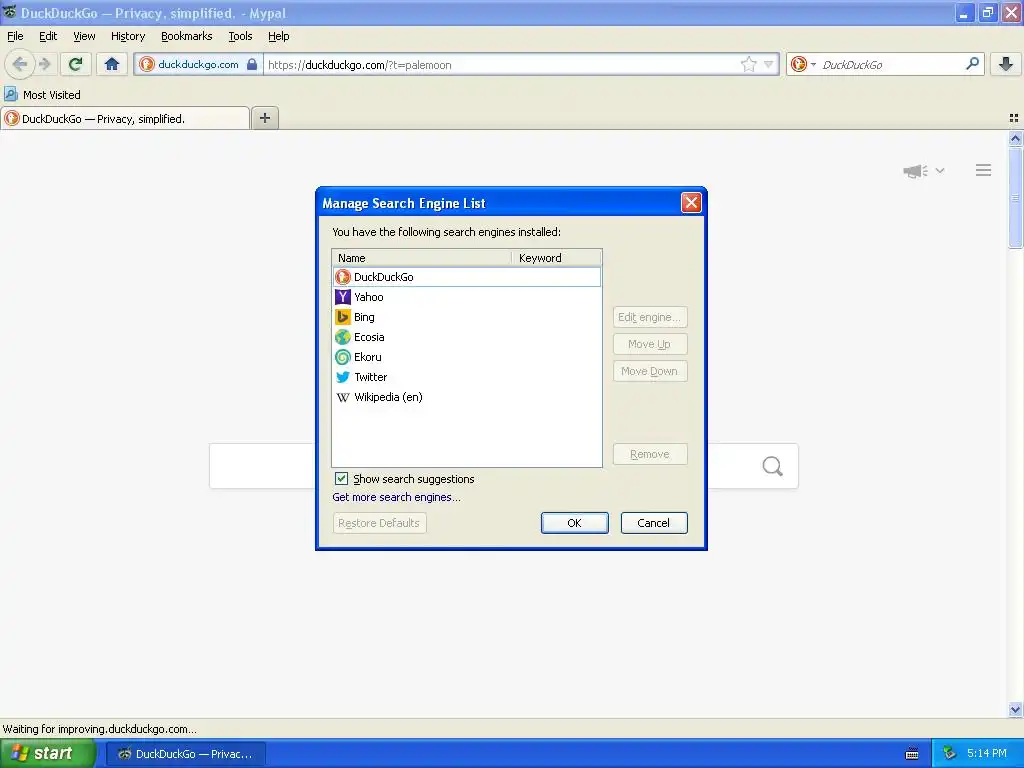Open the File menu

pyautogui.click(x=15, y=37)
